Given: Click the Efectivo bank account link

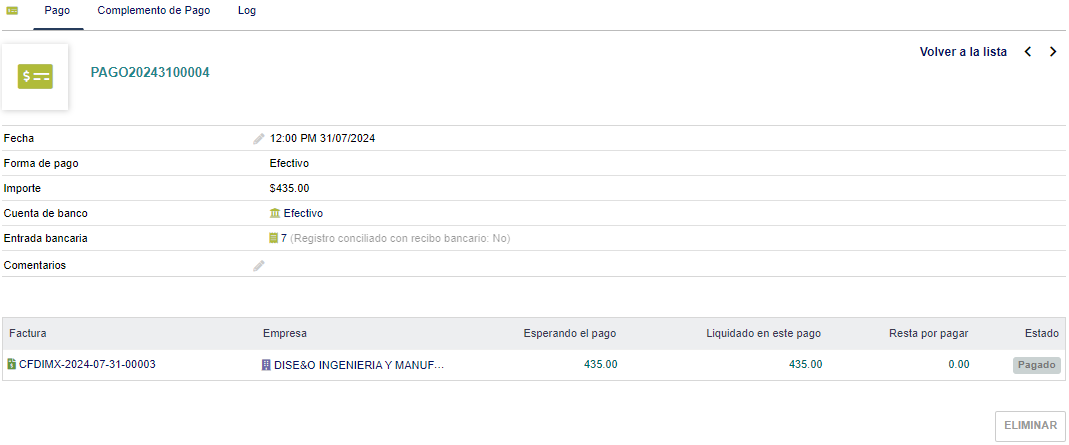Looking at the screenshot, I should tap(303, 213).
